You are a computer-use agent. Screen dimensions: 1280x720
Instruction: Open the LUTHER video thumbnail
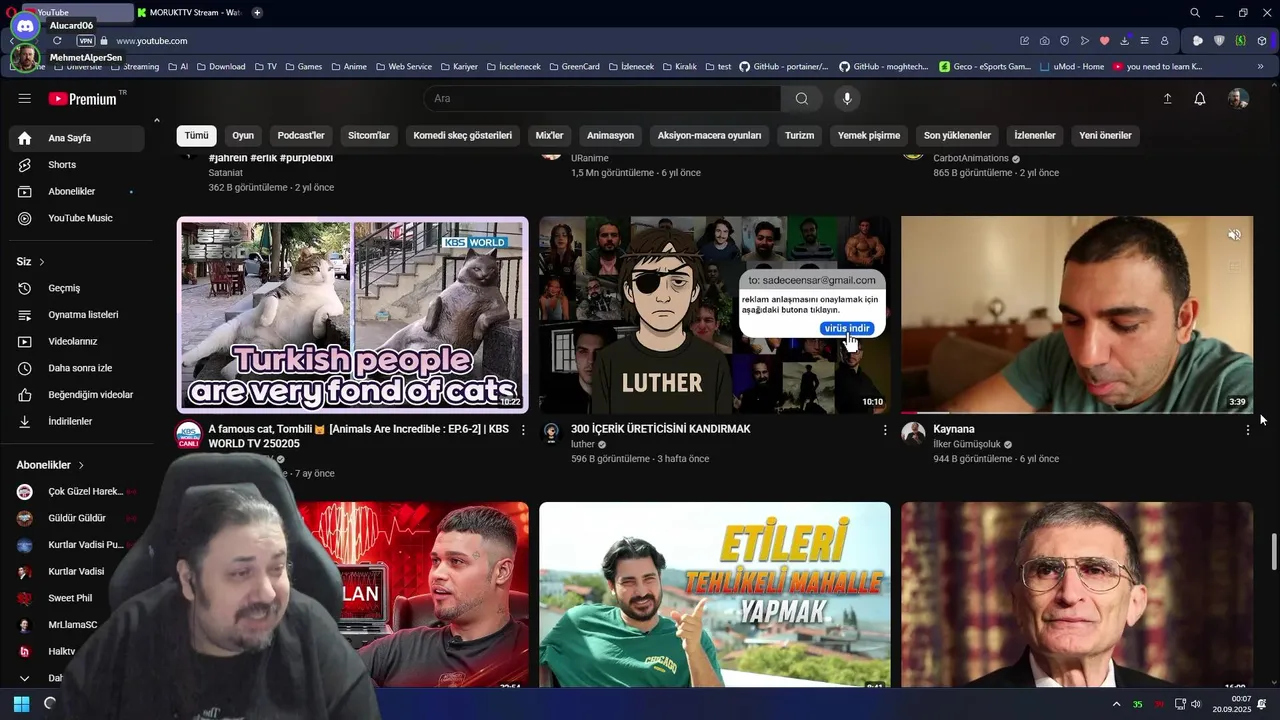click(714, 314)
